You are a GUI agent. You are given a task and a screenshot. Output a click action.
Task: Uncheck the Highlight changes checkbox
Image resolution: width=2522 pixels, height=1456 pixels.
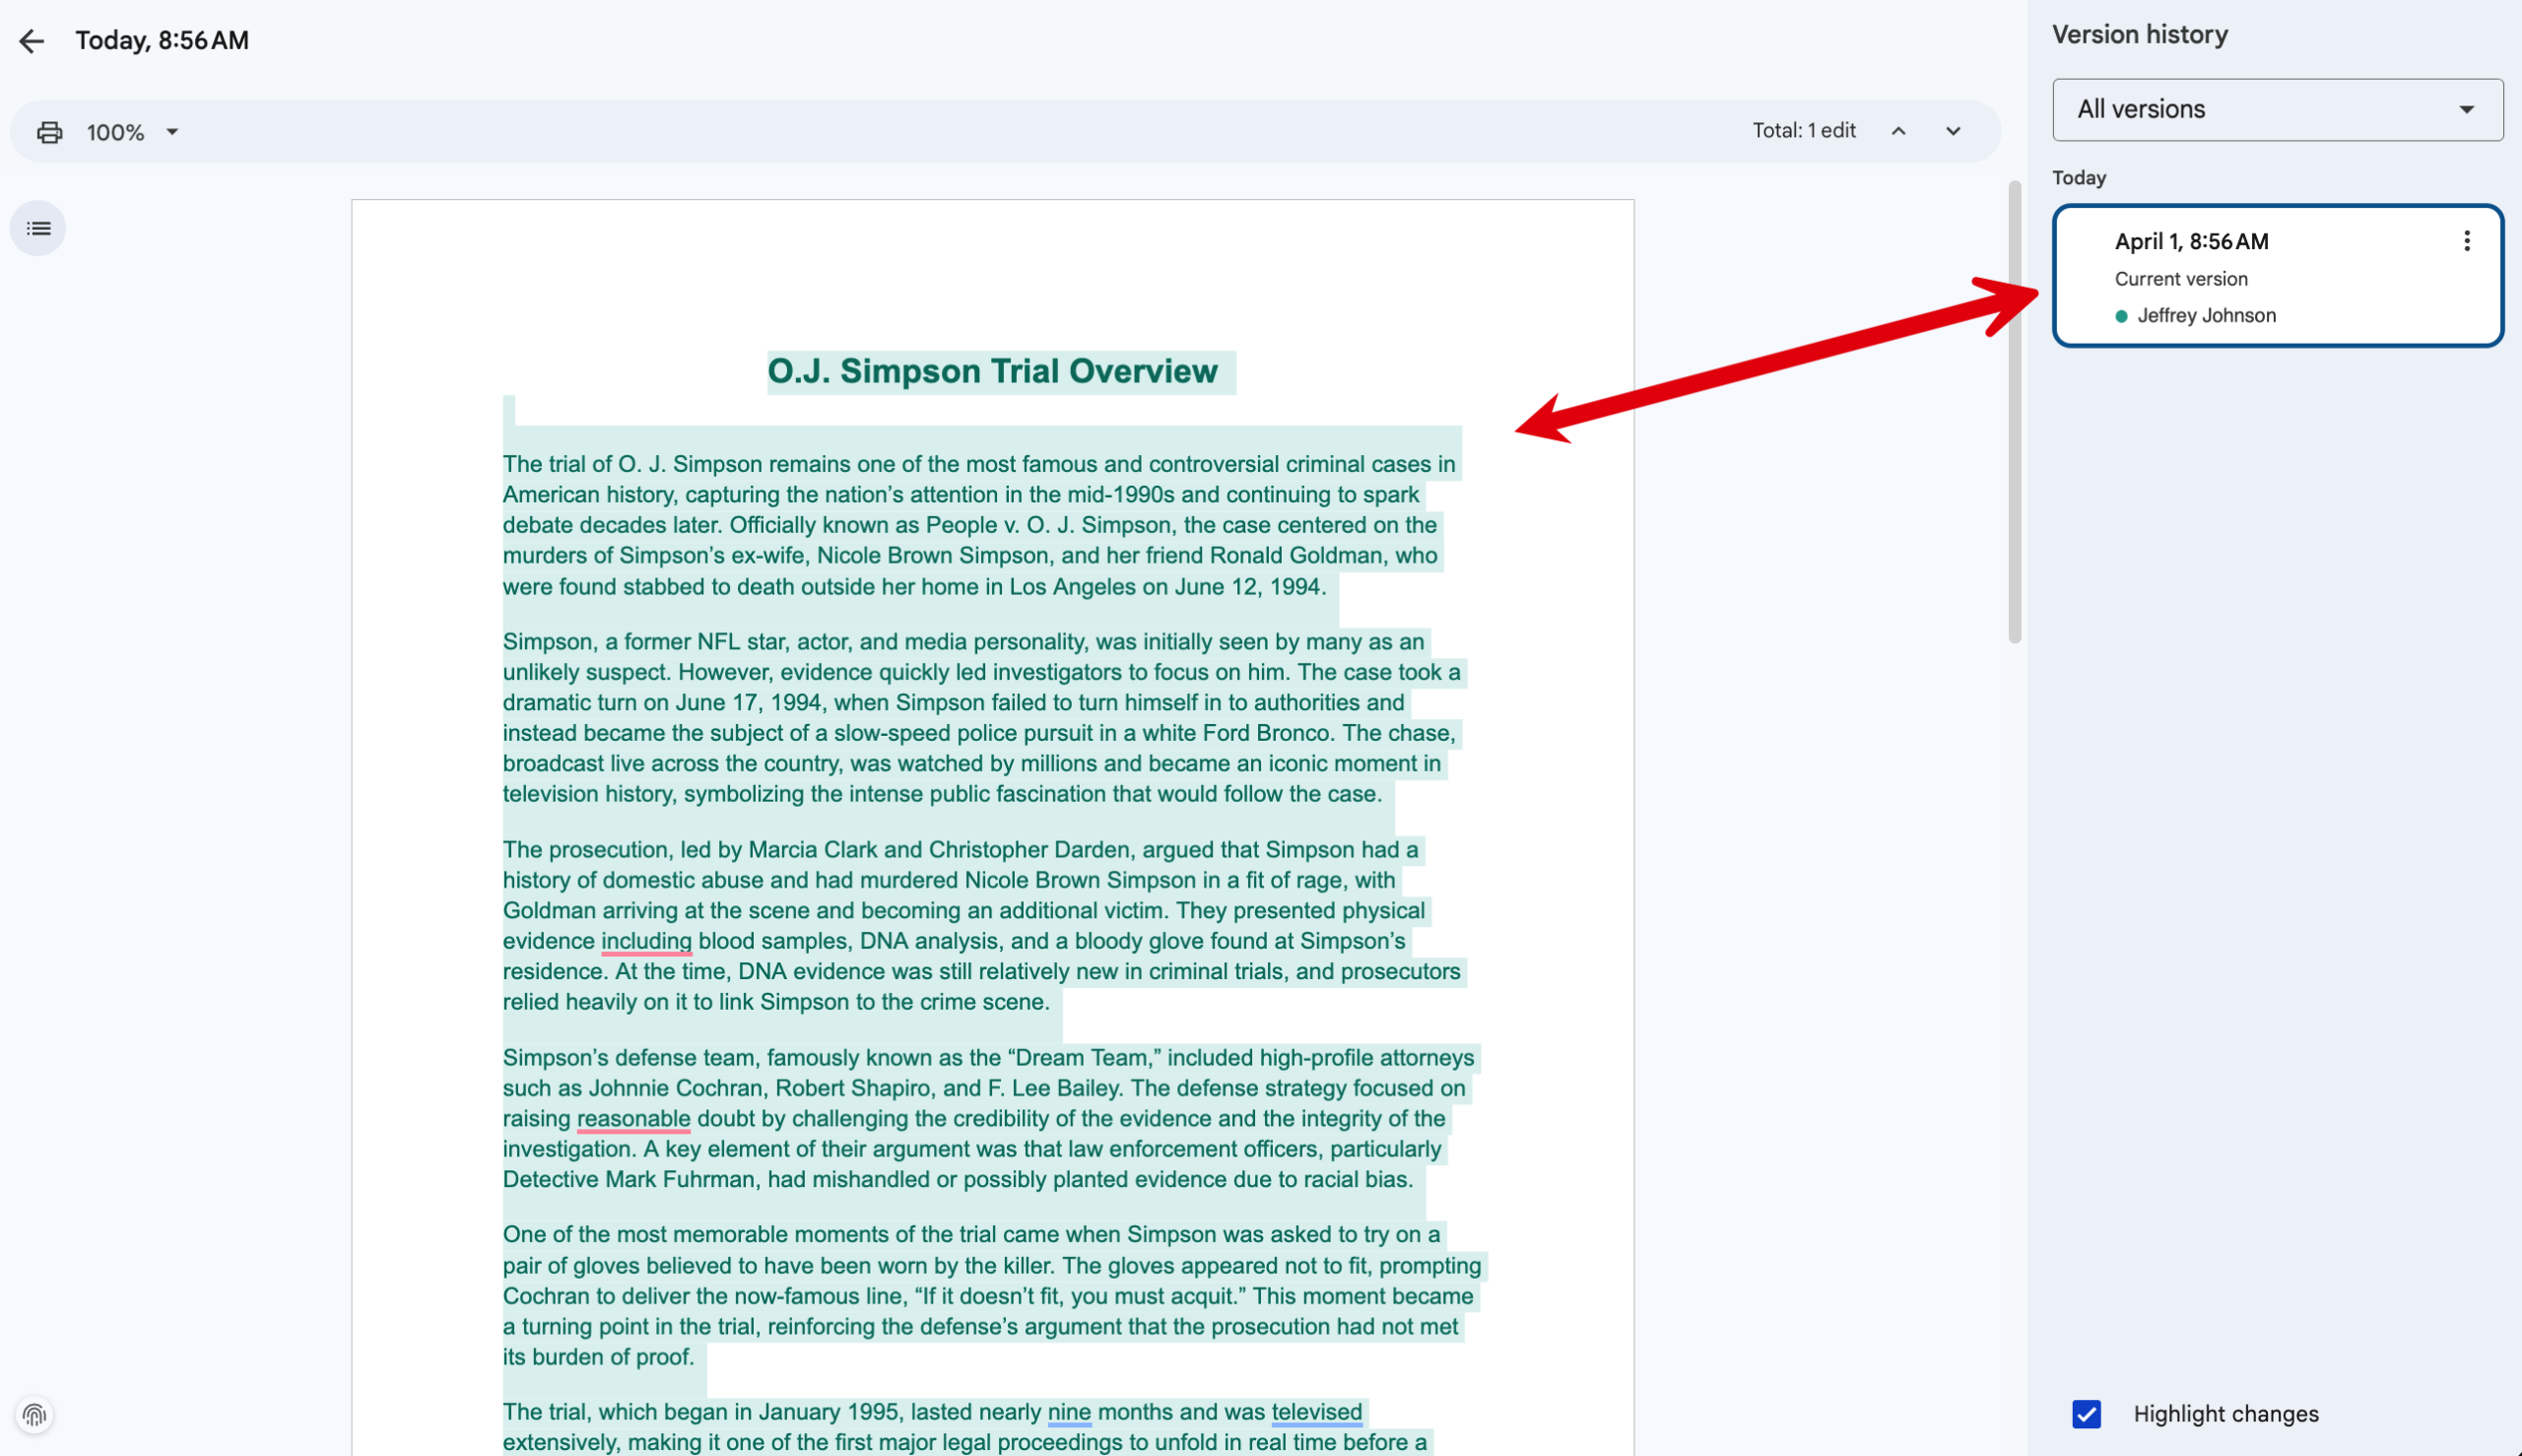2086,1414
